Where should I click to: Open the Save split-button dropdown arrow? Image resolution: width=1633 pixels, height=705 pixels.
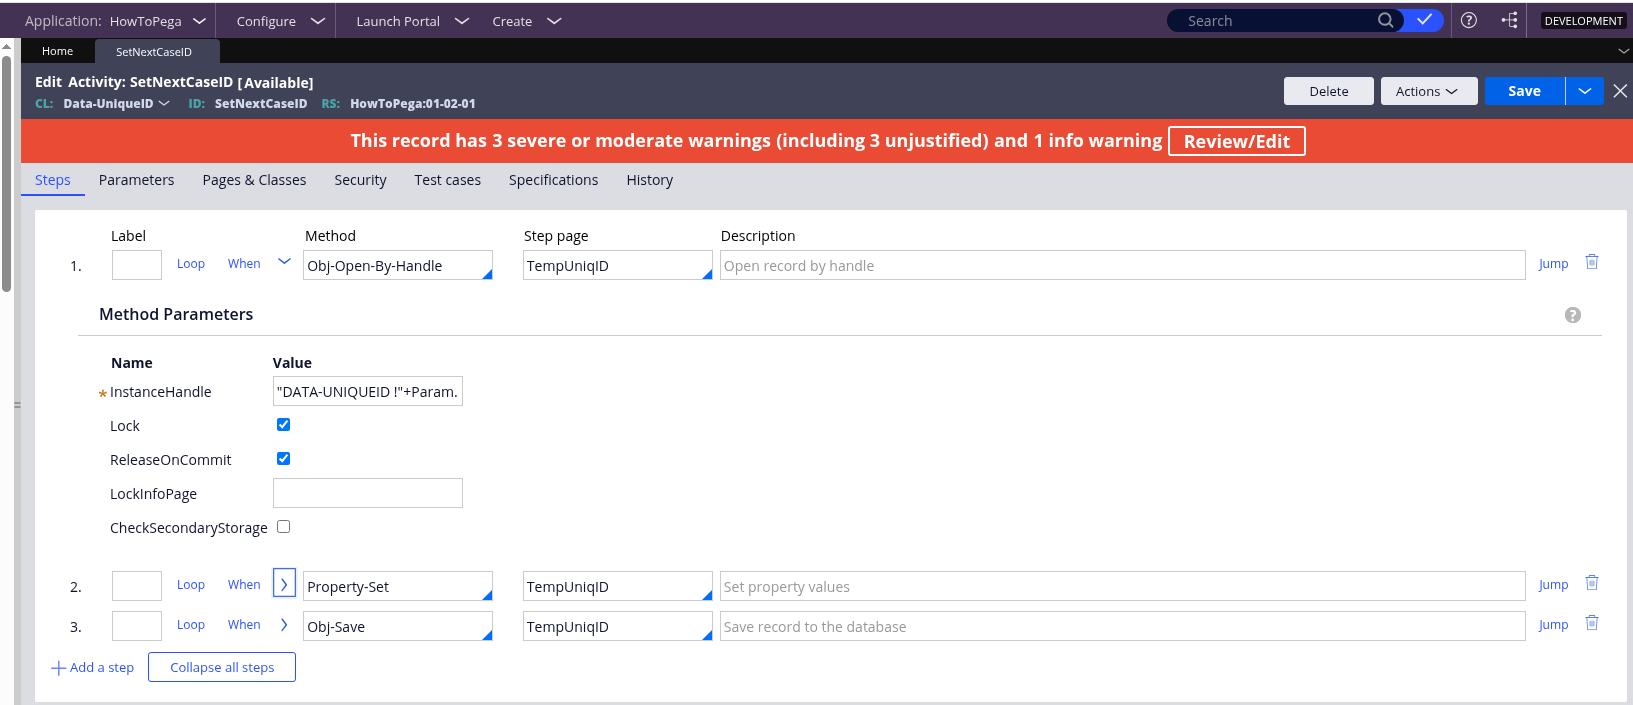click(x=1585, y=91)
